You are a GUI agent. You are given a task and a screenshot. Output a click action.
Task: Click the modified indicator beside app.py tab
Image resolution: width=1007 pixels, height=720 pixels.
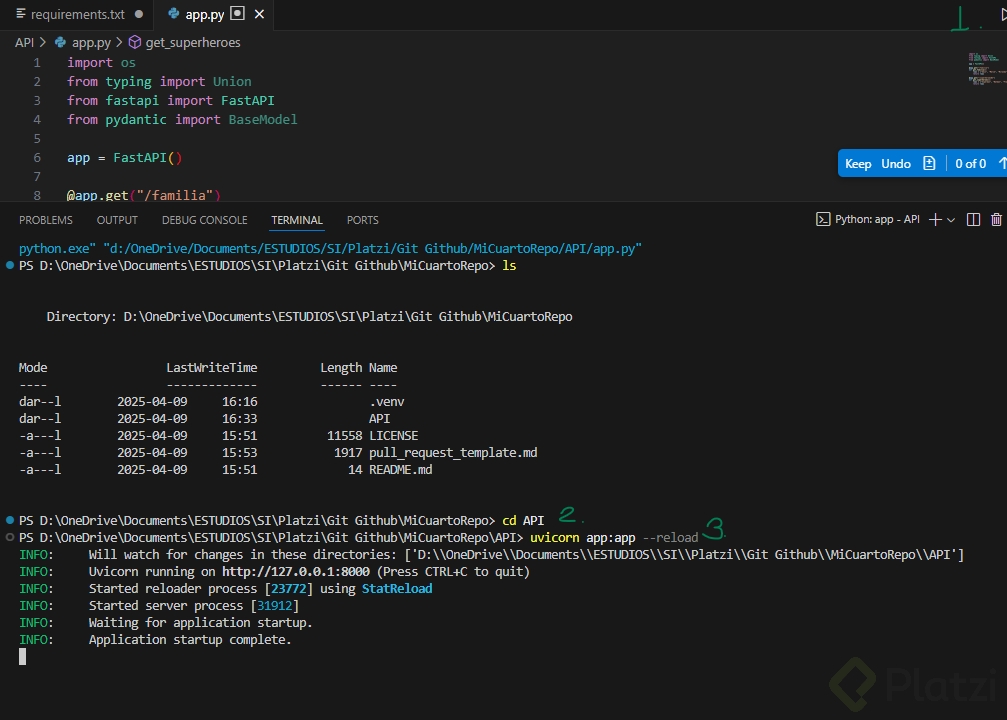pos(237,14)
